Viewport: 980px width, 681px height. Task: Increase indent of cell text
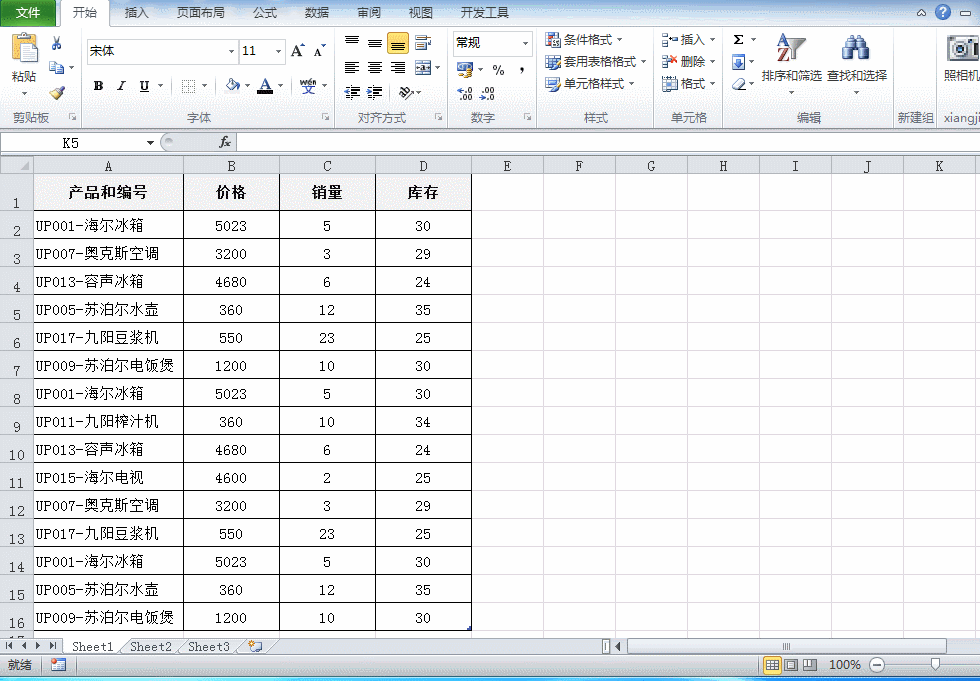(375, 92)
